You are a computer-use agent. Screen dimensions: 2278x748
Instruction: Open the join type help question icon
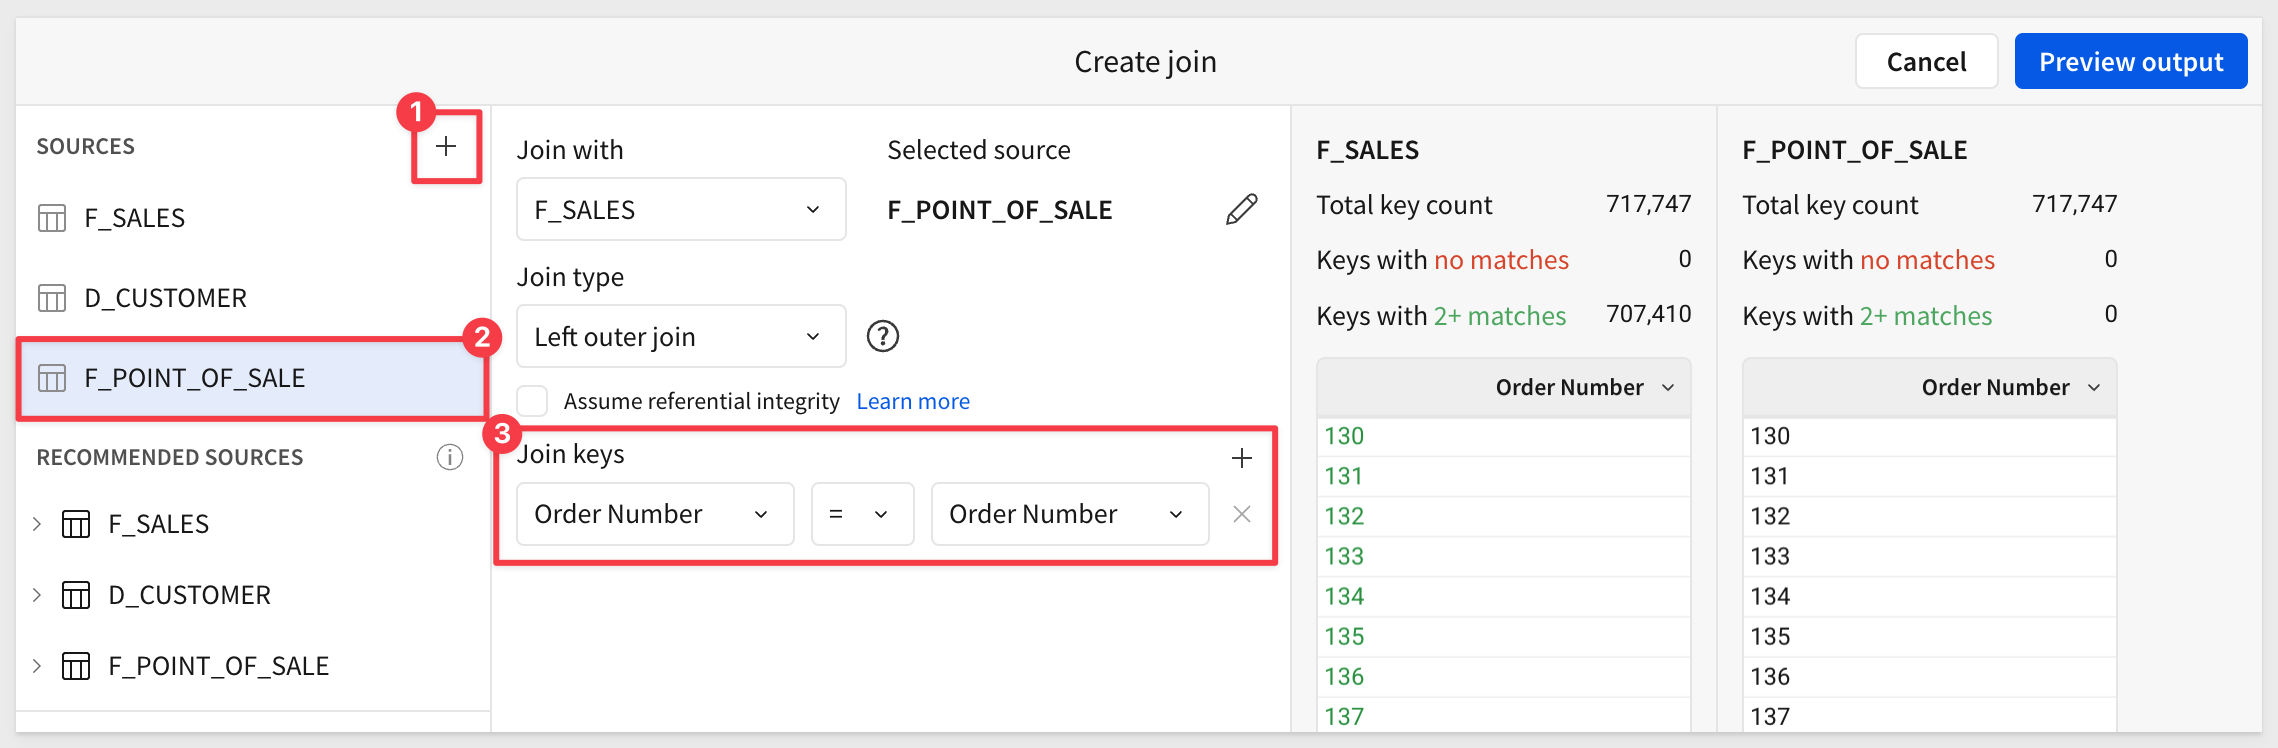882,336
